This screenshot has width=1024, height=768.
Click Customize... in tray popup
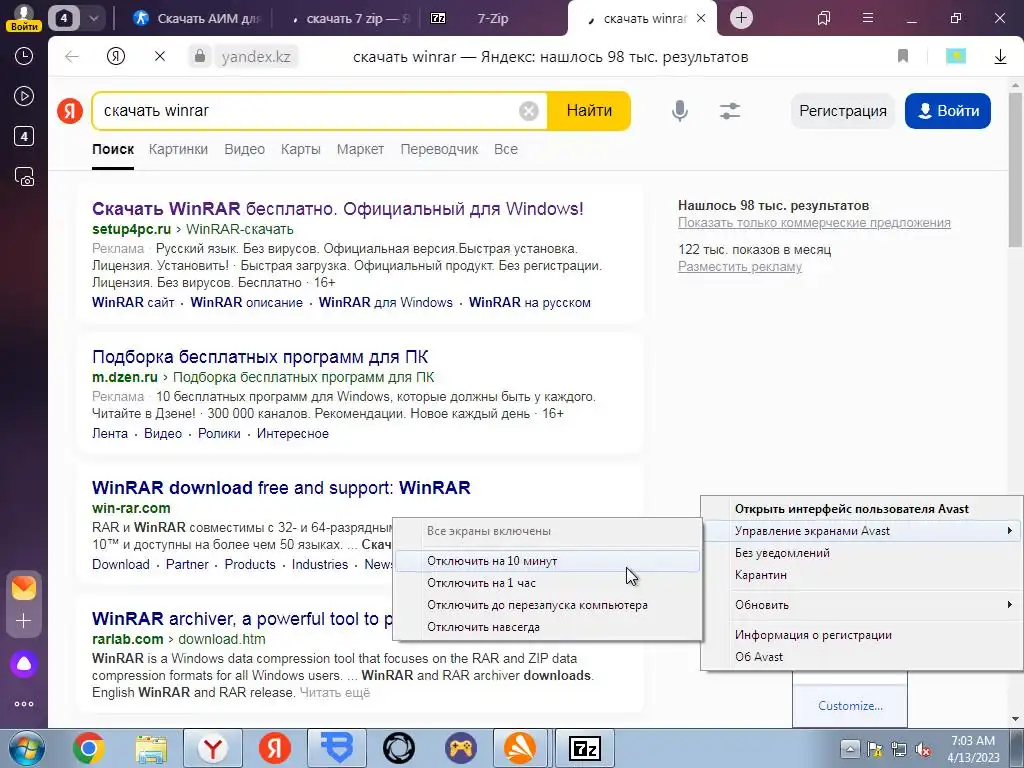point(850,706)
